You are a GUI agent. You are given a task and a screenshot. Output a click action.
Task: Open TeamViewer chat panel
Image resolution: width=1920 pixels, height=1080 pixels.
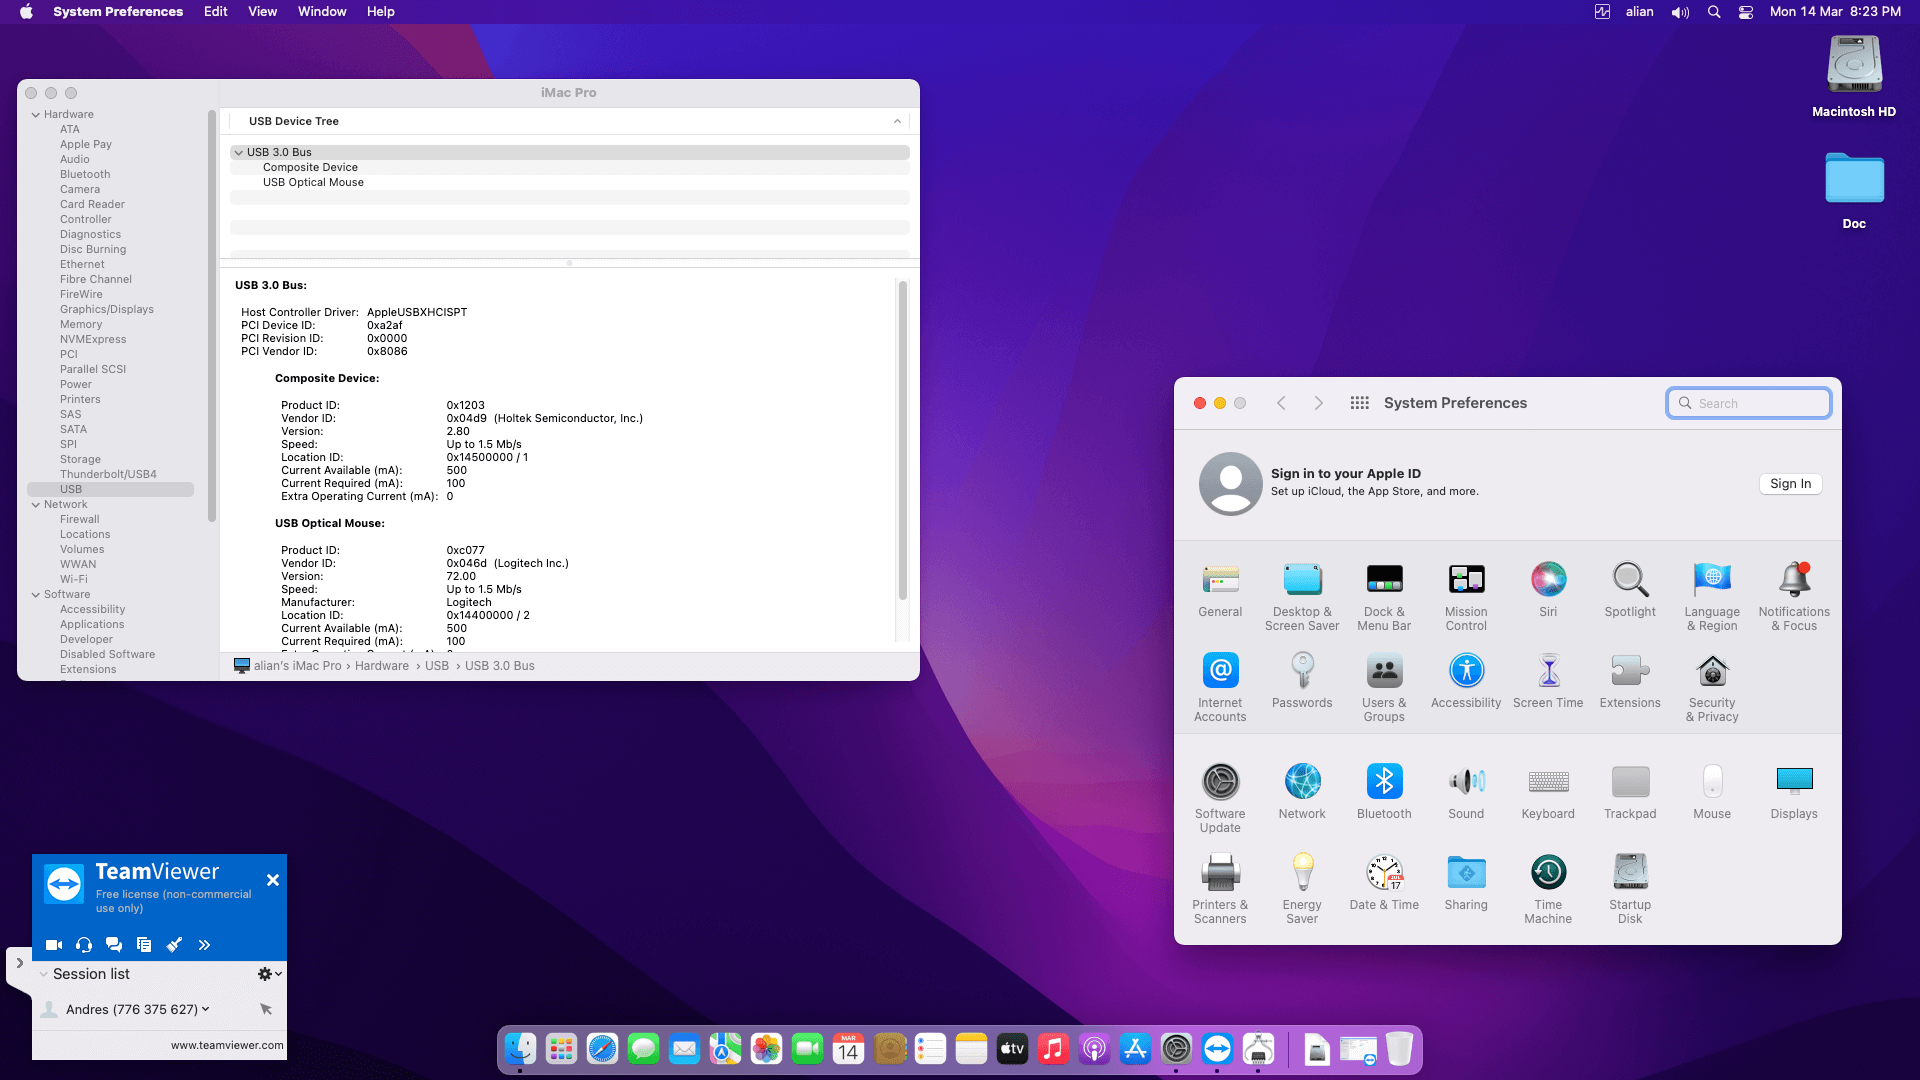(114, 945)
